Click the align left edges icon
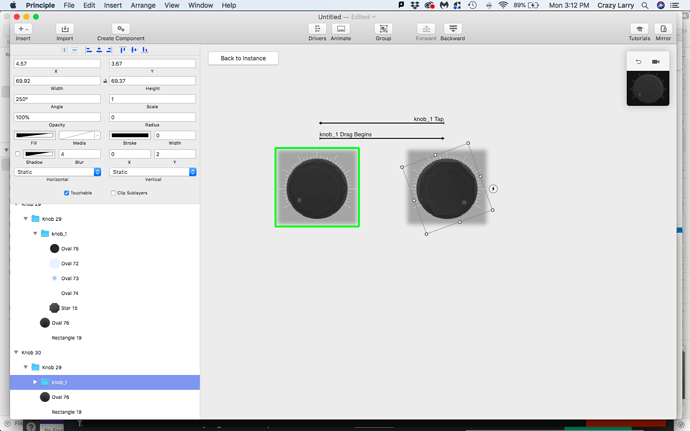The width and height of the screenshot is (690, 431). tap(89, 50)
